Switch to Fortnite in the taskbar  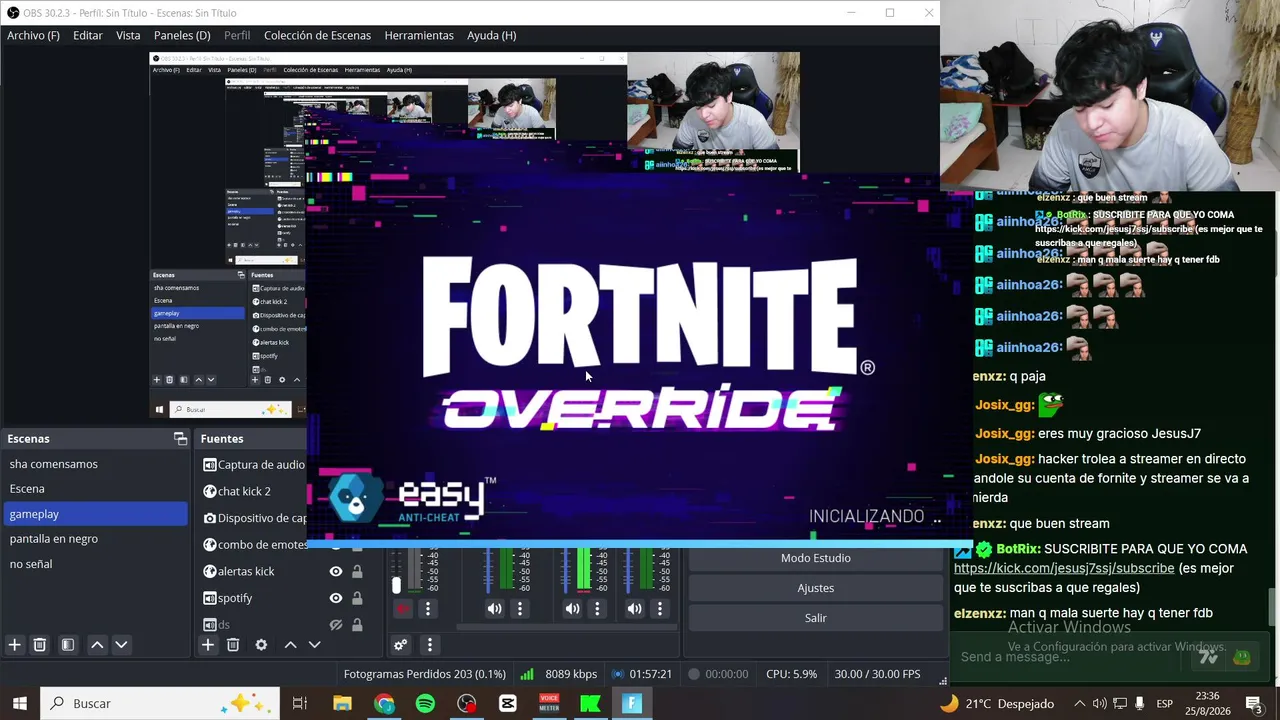(631, 703)
